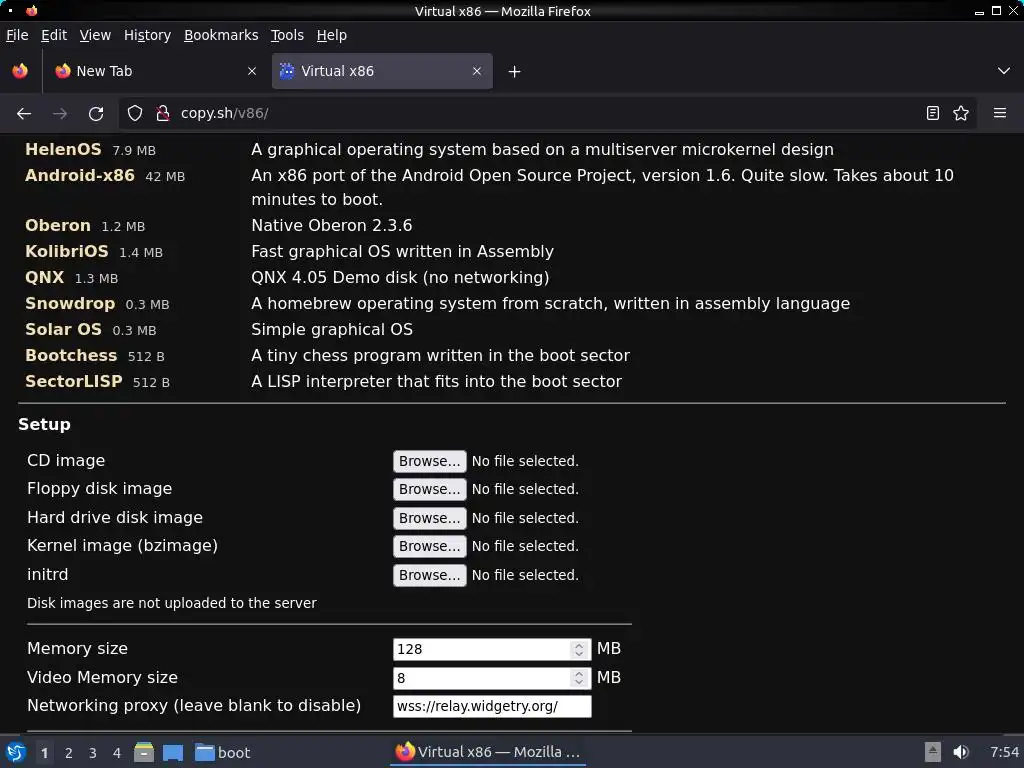Viewport: 1024px width, 768px height.
Task: Switch to workspace 1 in taskbar
Action: pyautogui.click(x=44, y=753)
